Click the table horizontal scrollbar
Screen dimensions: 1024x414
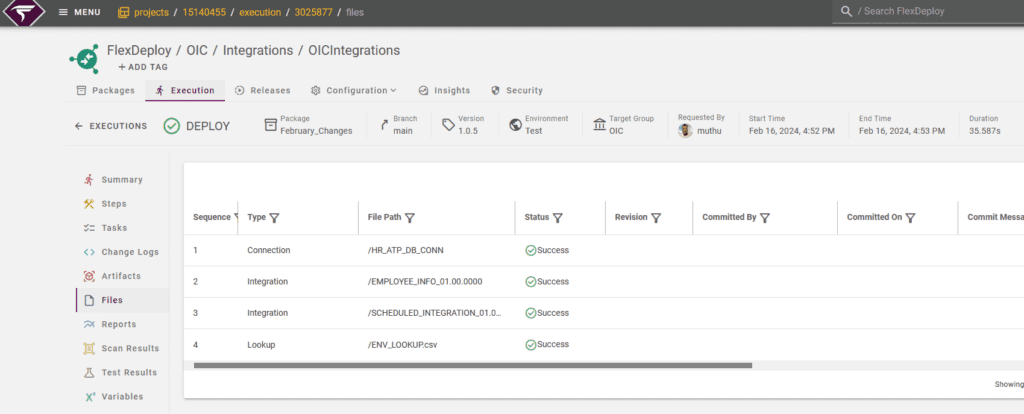473,366
